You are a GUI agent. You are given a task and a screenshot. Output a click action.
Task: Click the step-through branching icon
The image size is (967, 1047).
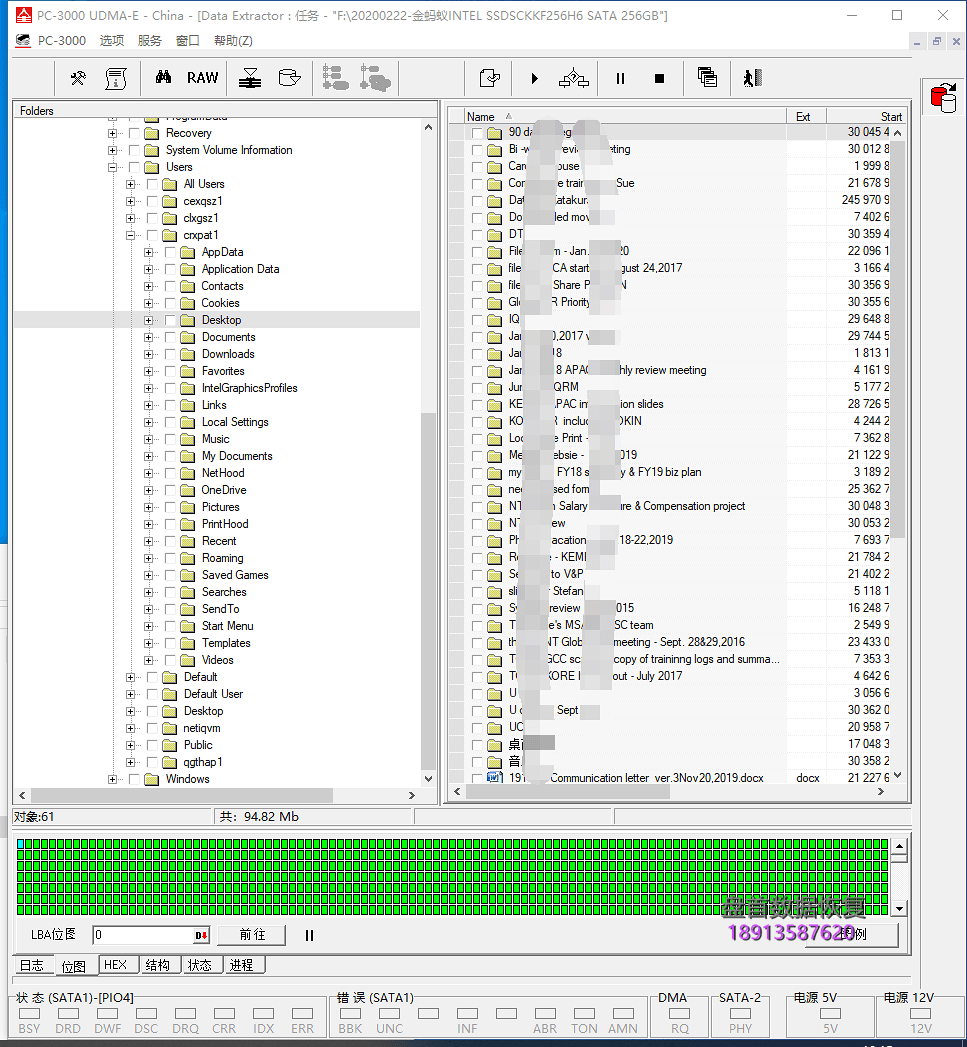pyautogui.click(x=574, y=78)
